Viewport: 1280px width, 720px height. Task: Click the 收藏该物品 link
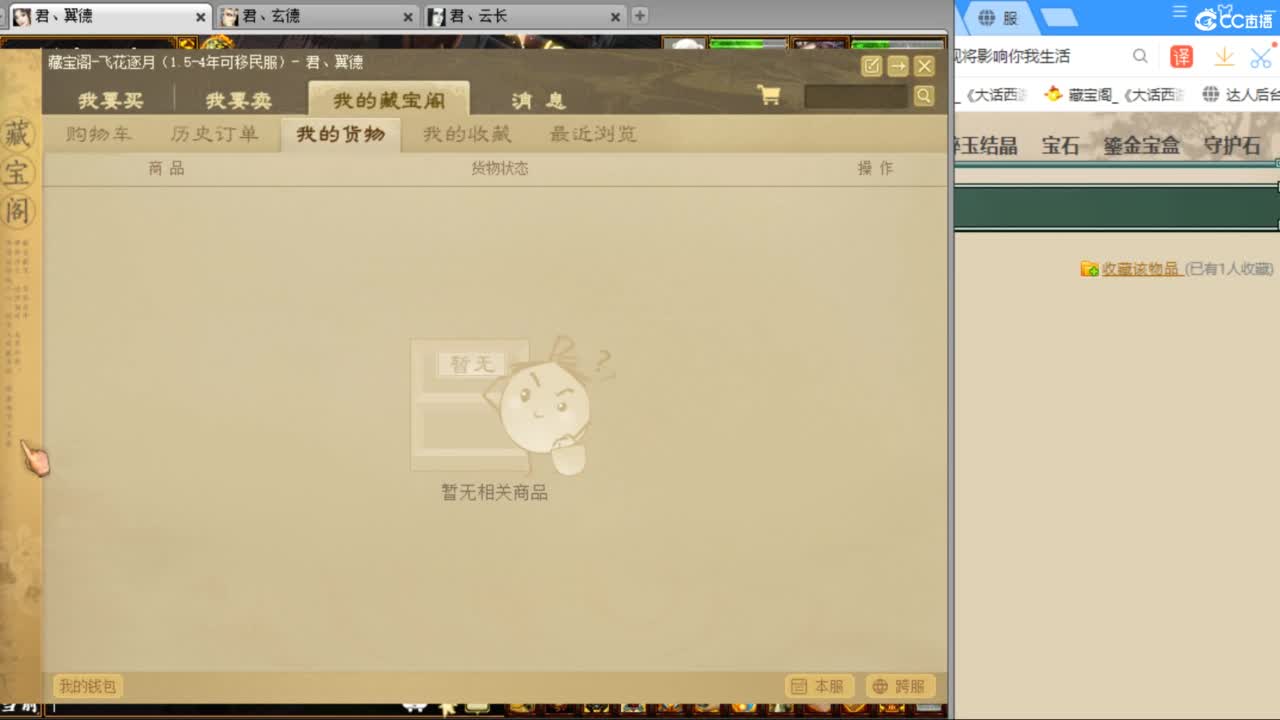(1141, 269)
